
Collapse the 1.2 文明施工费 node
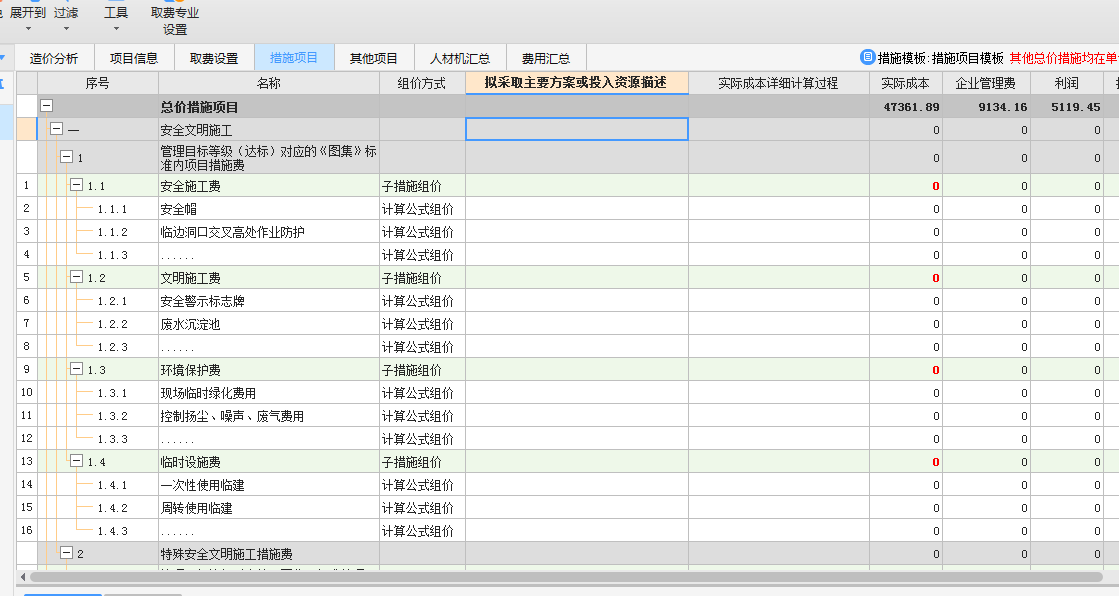(76, 277)
